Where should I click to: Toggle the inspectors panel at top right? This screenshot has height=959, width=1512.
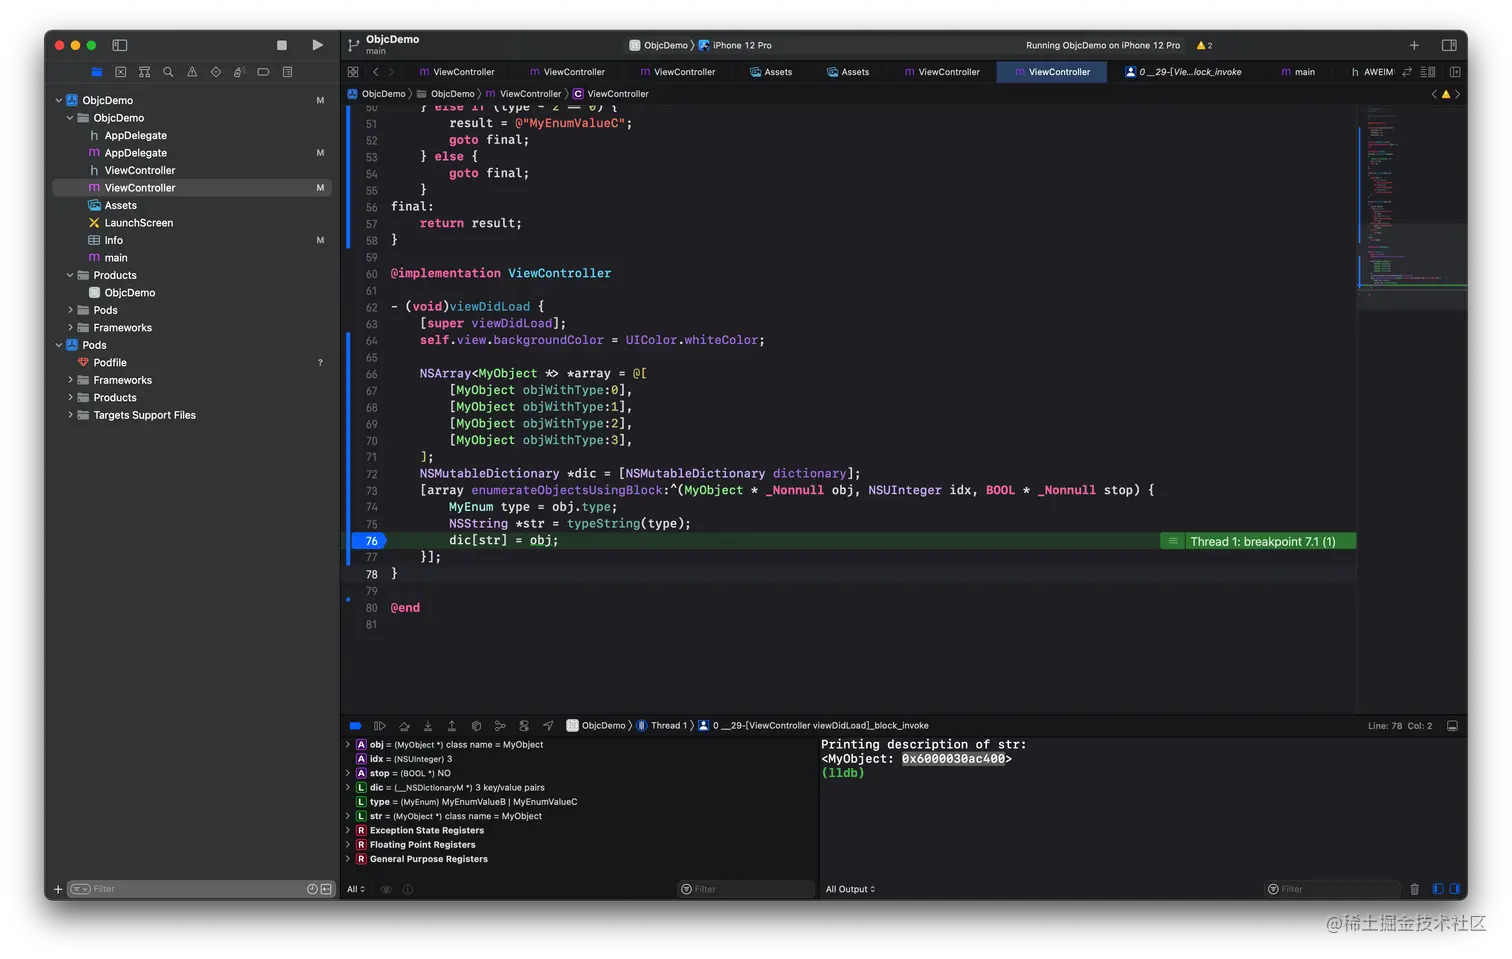point(1449,45)
